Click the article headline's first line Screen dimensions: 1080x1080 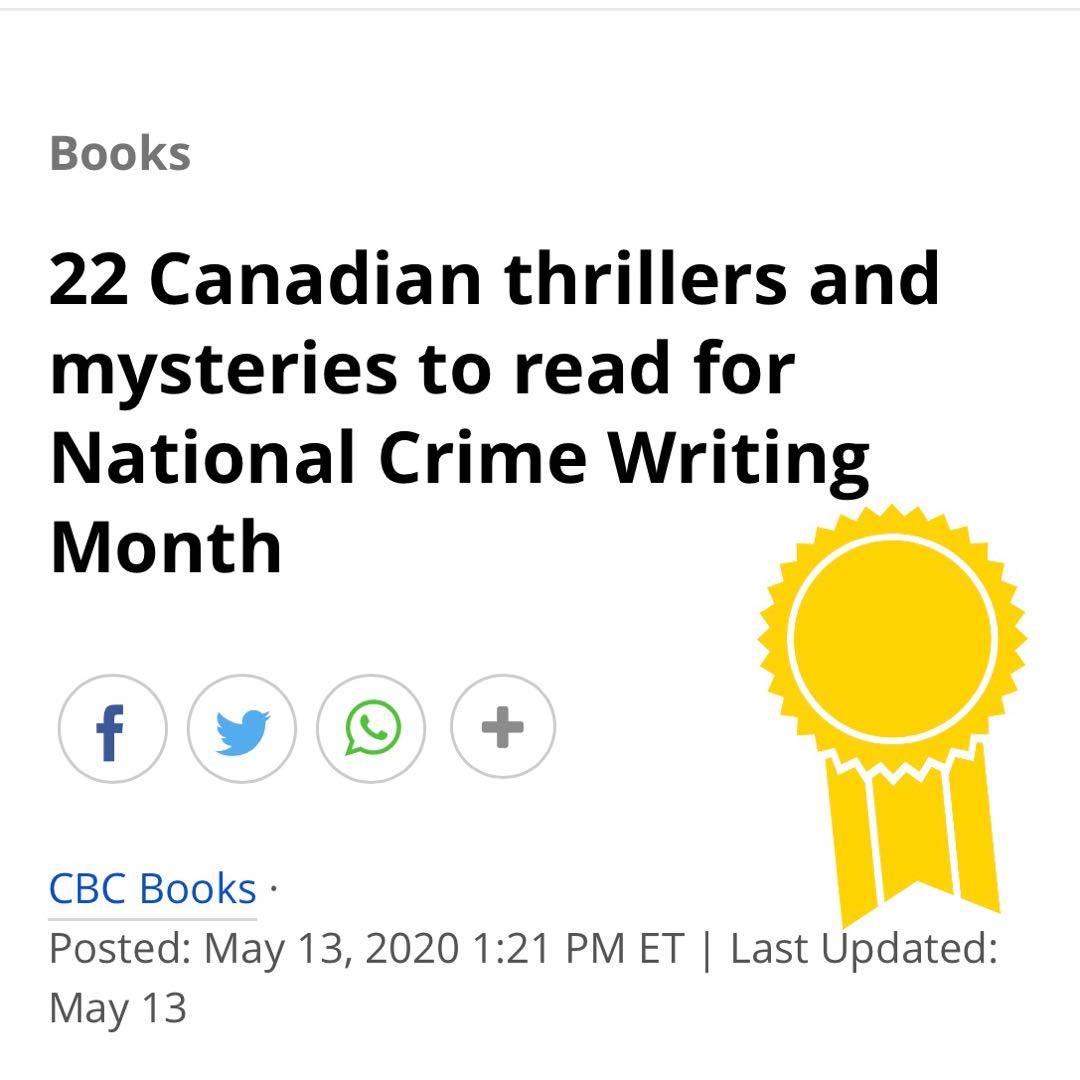pyautogui.click(x=494, y=279)
